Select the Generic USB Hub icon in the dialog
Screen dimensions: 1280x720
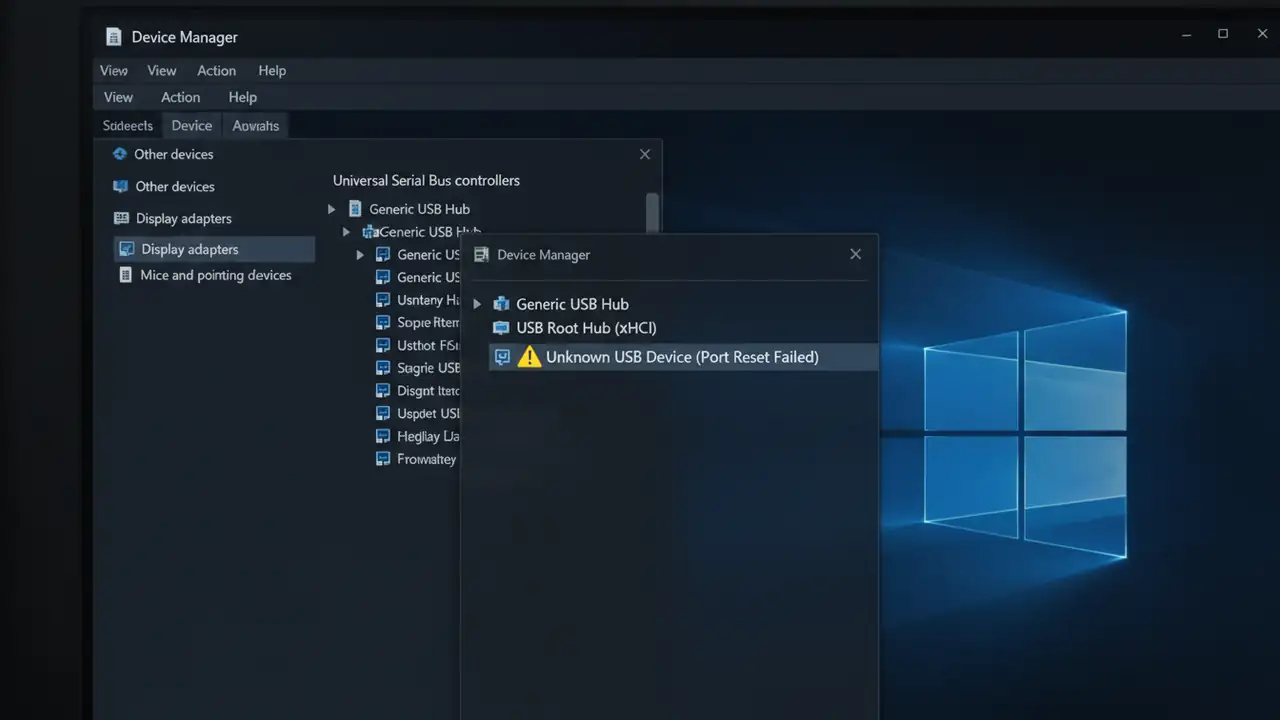pyautogui.click(x=500, y=304)
